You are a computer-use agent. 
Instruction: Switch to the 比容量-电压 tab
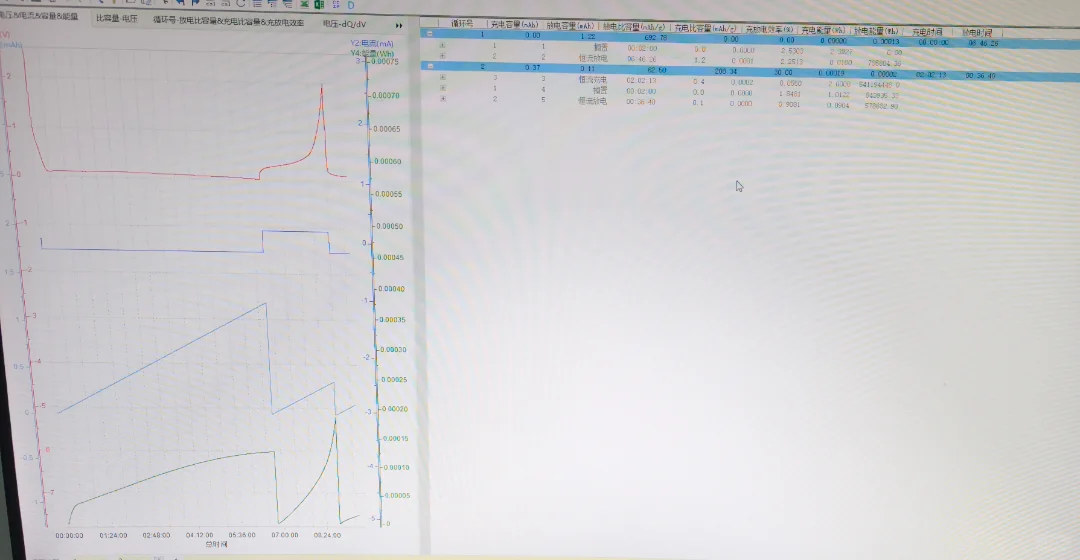(x=116, y=19)
